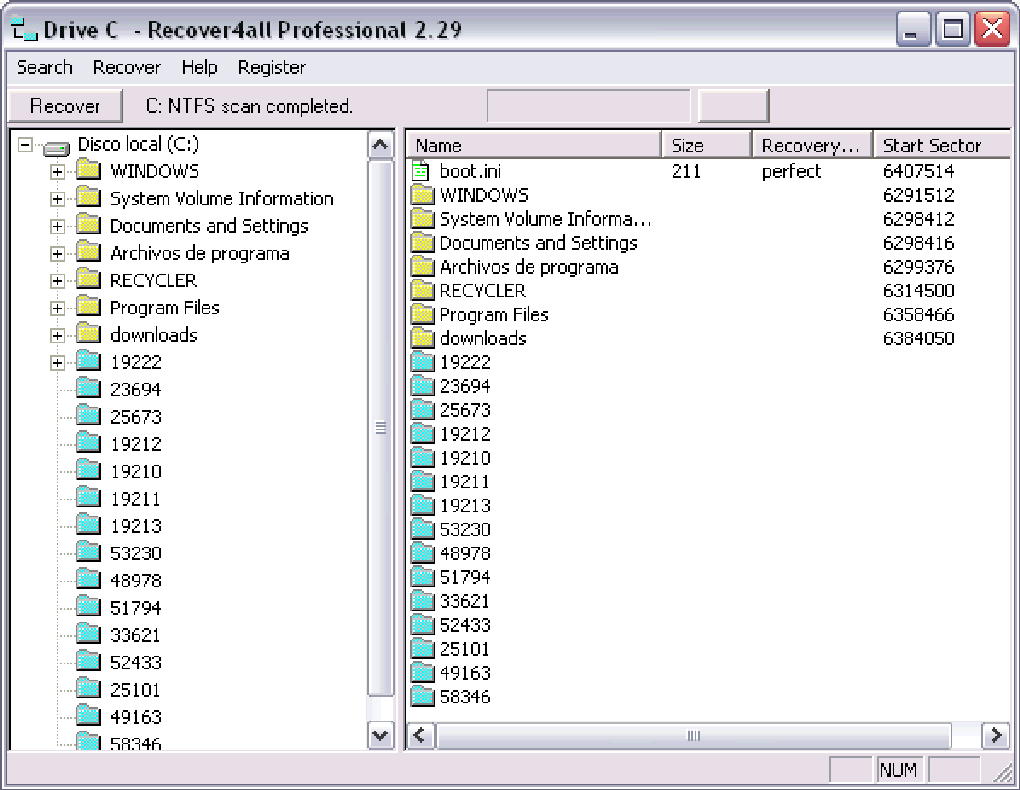Click start sector value 6314500
This screenshot has height=790, width=1020.
pyautogui.click(x=919, y=291)
